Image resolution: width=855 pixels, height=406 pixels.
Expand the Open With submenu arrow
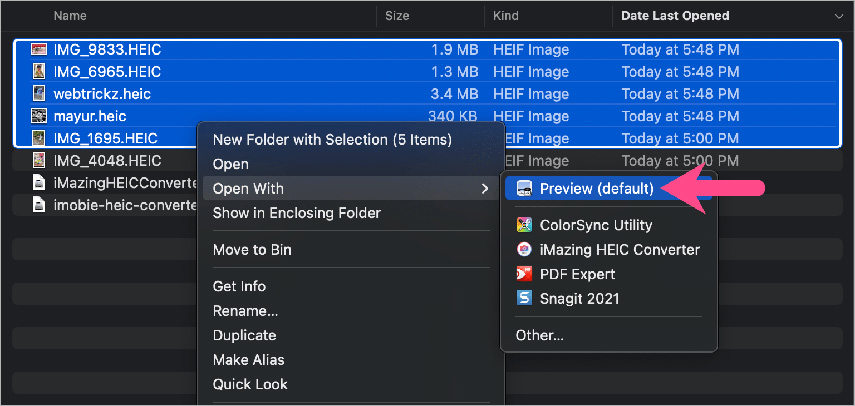click(485, 188)
